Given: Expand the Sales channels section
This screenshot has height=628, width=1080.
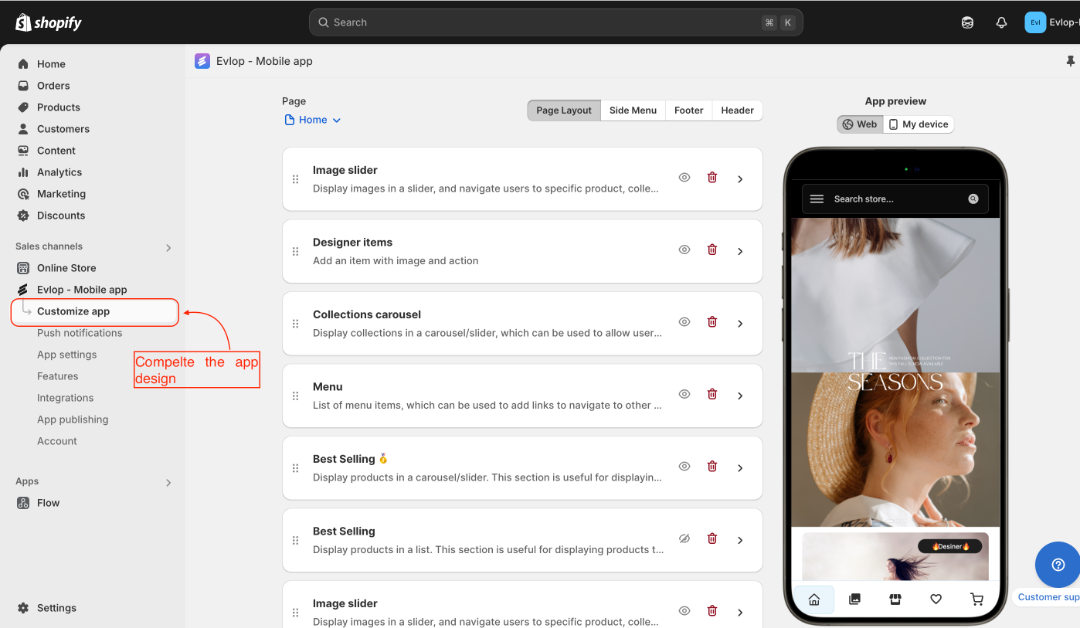Looking at the screenshot, I should 168,246.
